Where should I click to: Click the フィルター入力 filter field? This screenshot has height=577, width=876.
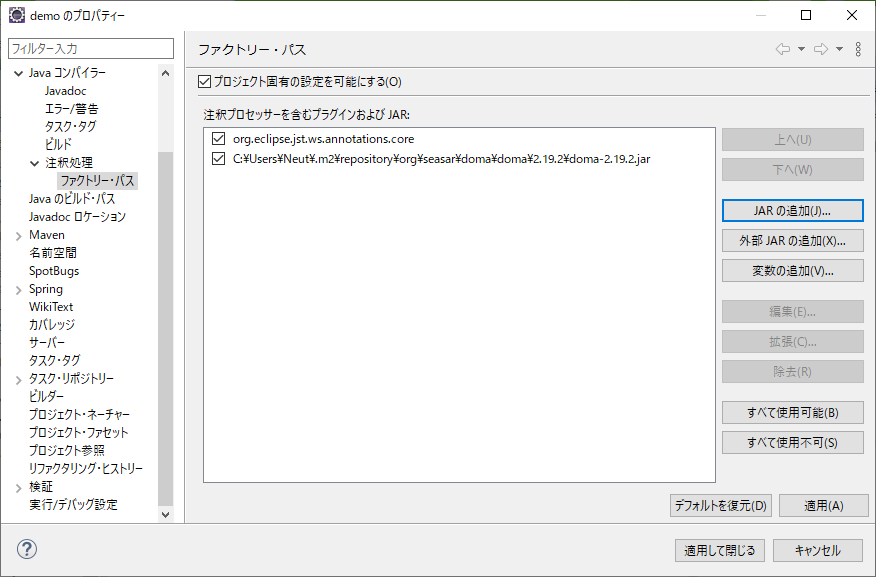(x=90, y=47)
